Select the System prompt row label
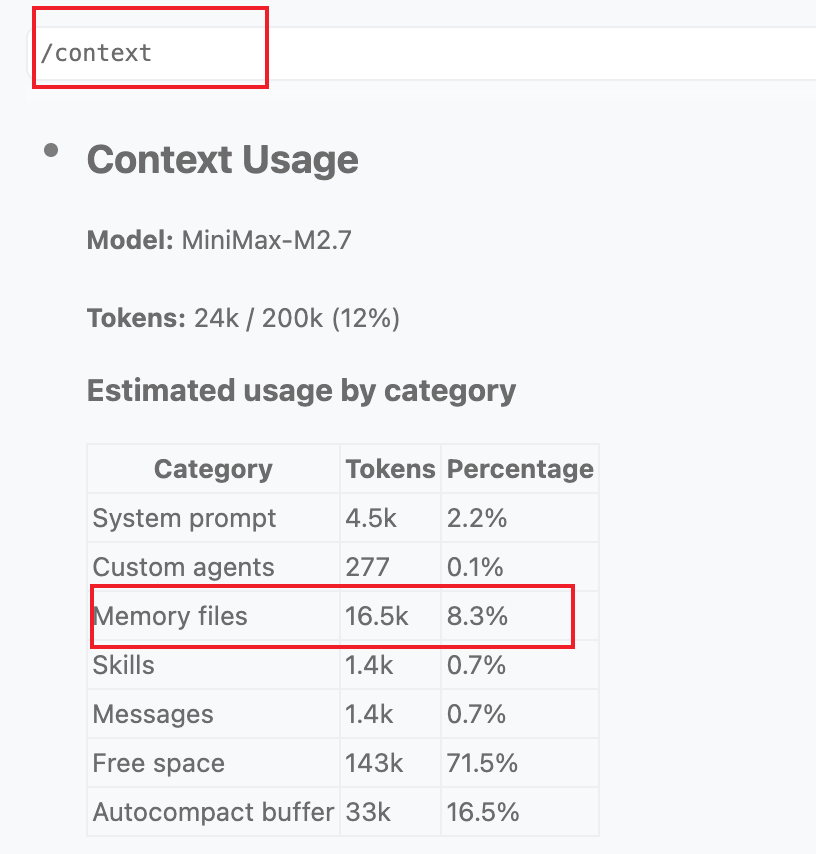This screenshot has height=854, width=816. (x=184, y=519)
